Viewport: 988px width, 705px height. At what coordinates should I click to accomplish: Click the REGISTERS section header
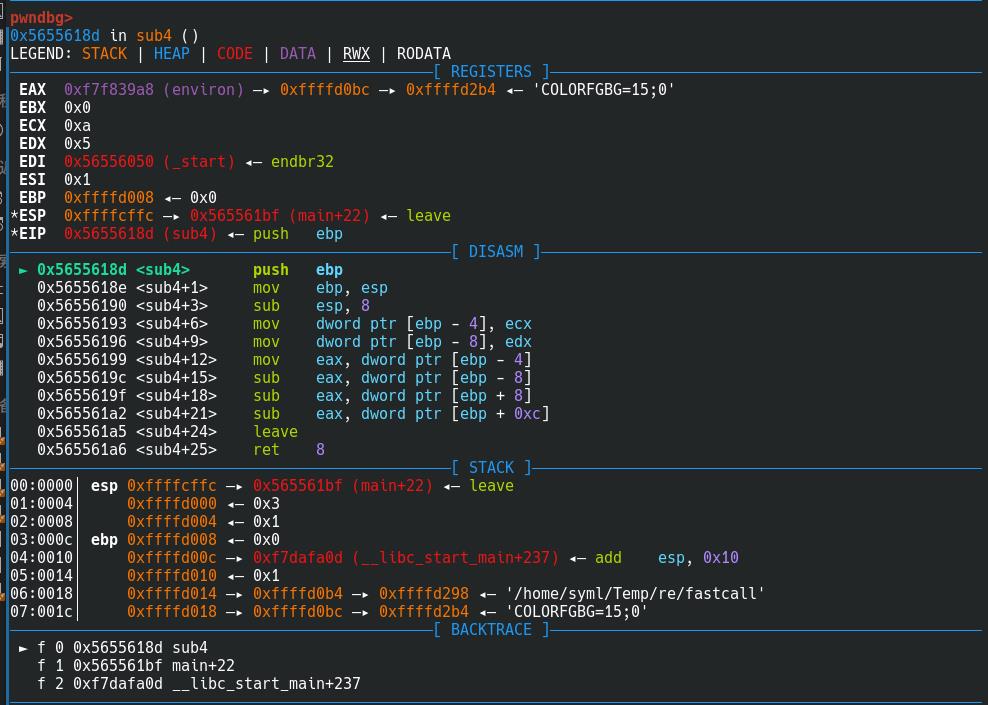click(x=491, y=72)
